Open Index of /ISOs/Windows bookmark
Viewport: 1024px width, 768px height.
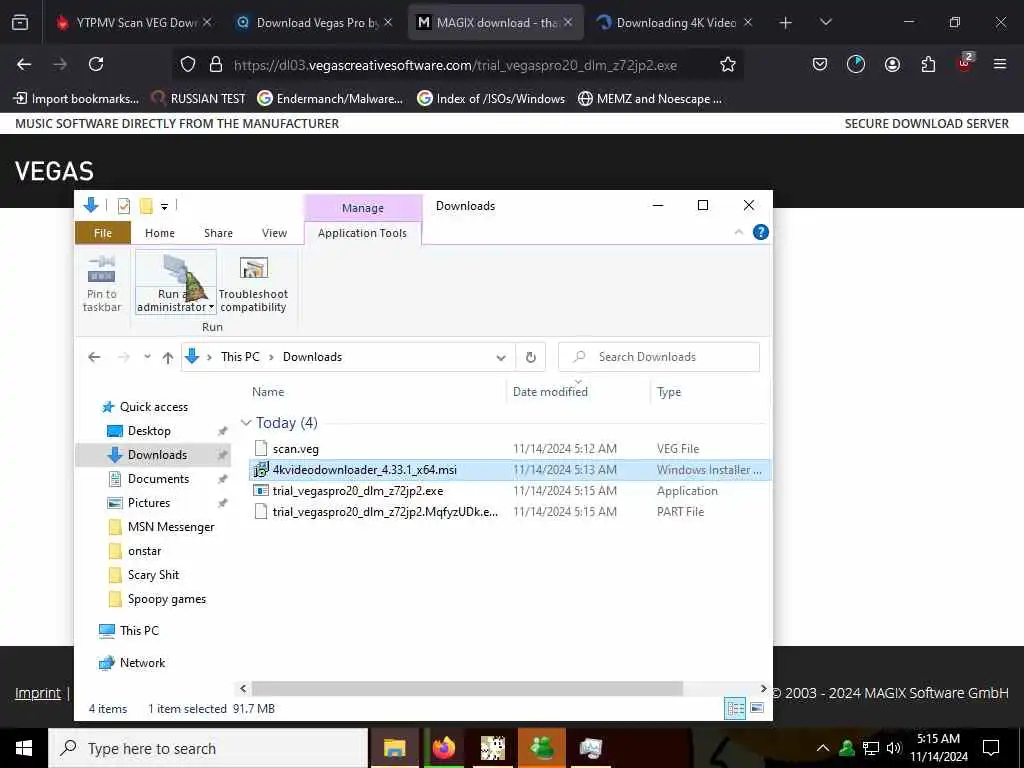491,99
